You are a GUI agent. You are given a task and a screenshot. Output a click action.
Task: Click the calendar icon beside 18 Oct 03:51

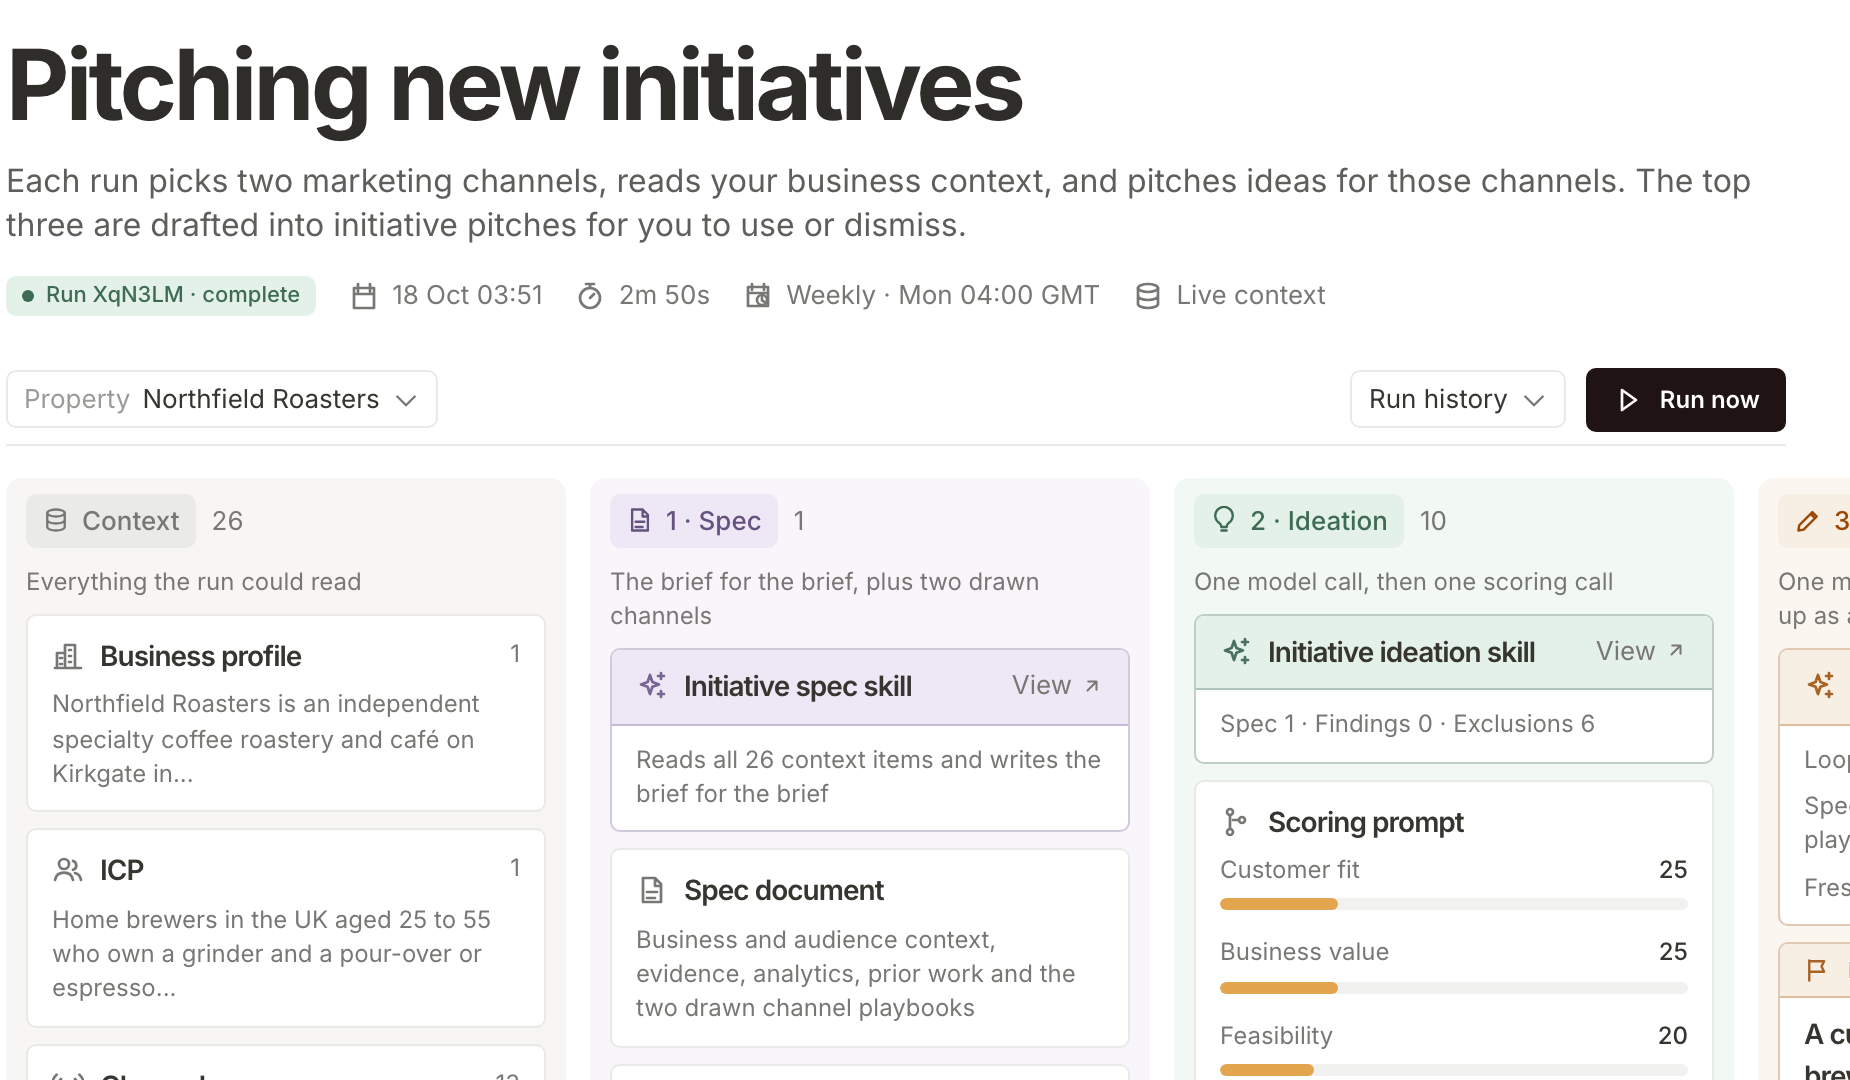(364, 296)
